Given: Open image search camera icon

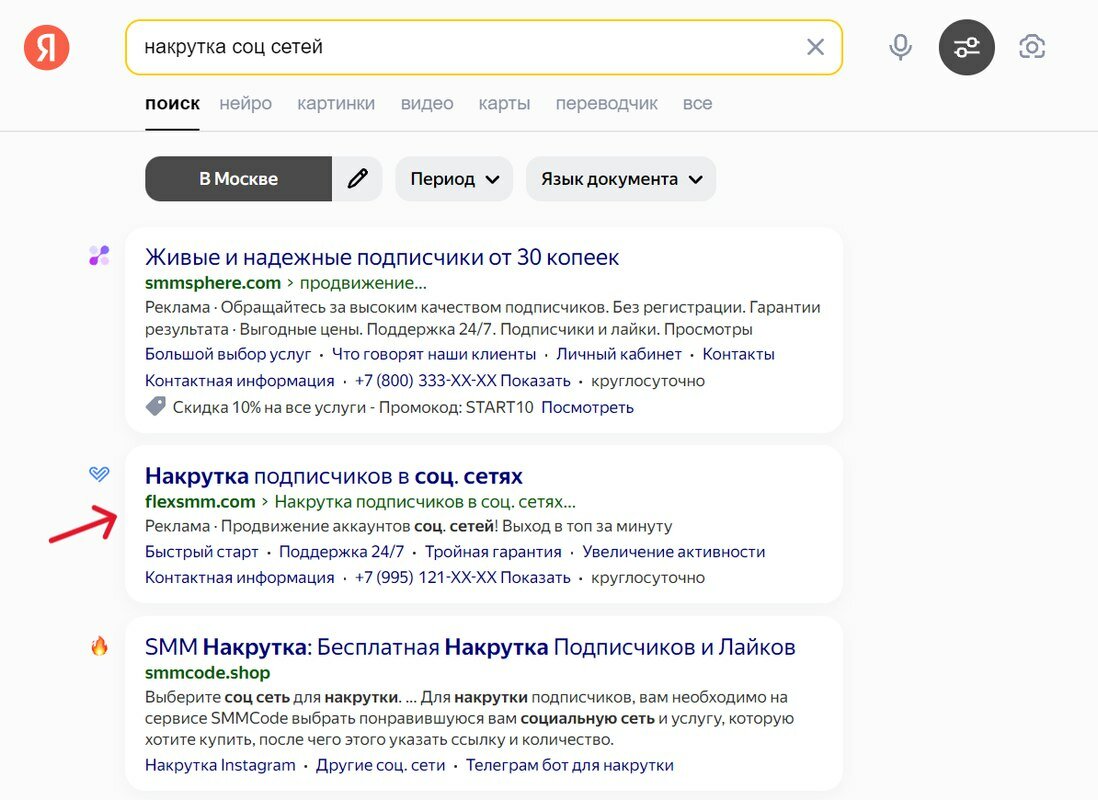Looking at the screenshot, I should point(1032,47).
